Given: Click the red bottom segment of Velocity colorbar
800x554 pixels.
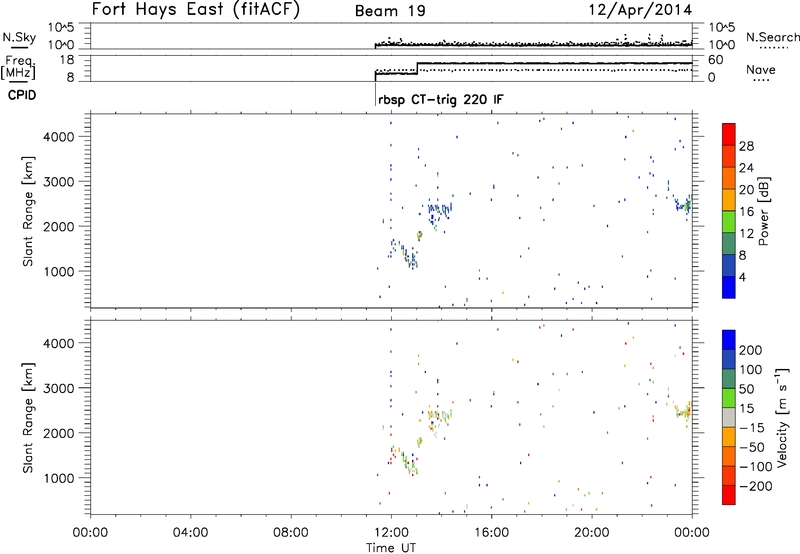Looking at the screenshot, I should tap(729, 495).
